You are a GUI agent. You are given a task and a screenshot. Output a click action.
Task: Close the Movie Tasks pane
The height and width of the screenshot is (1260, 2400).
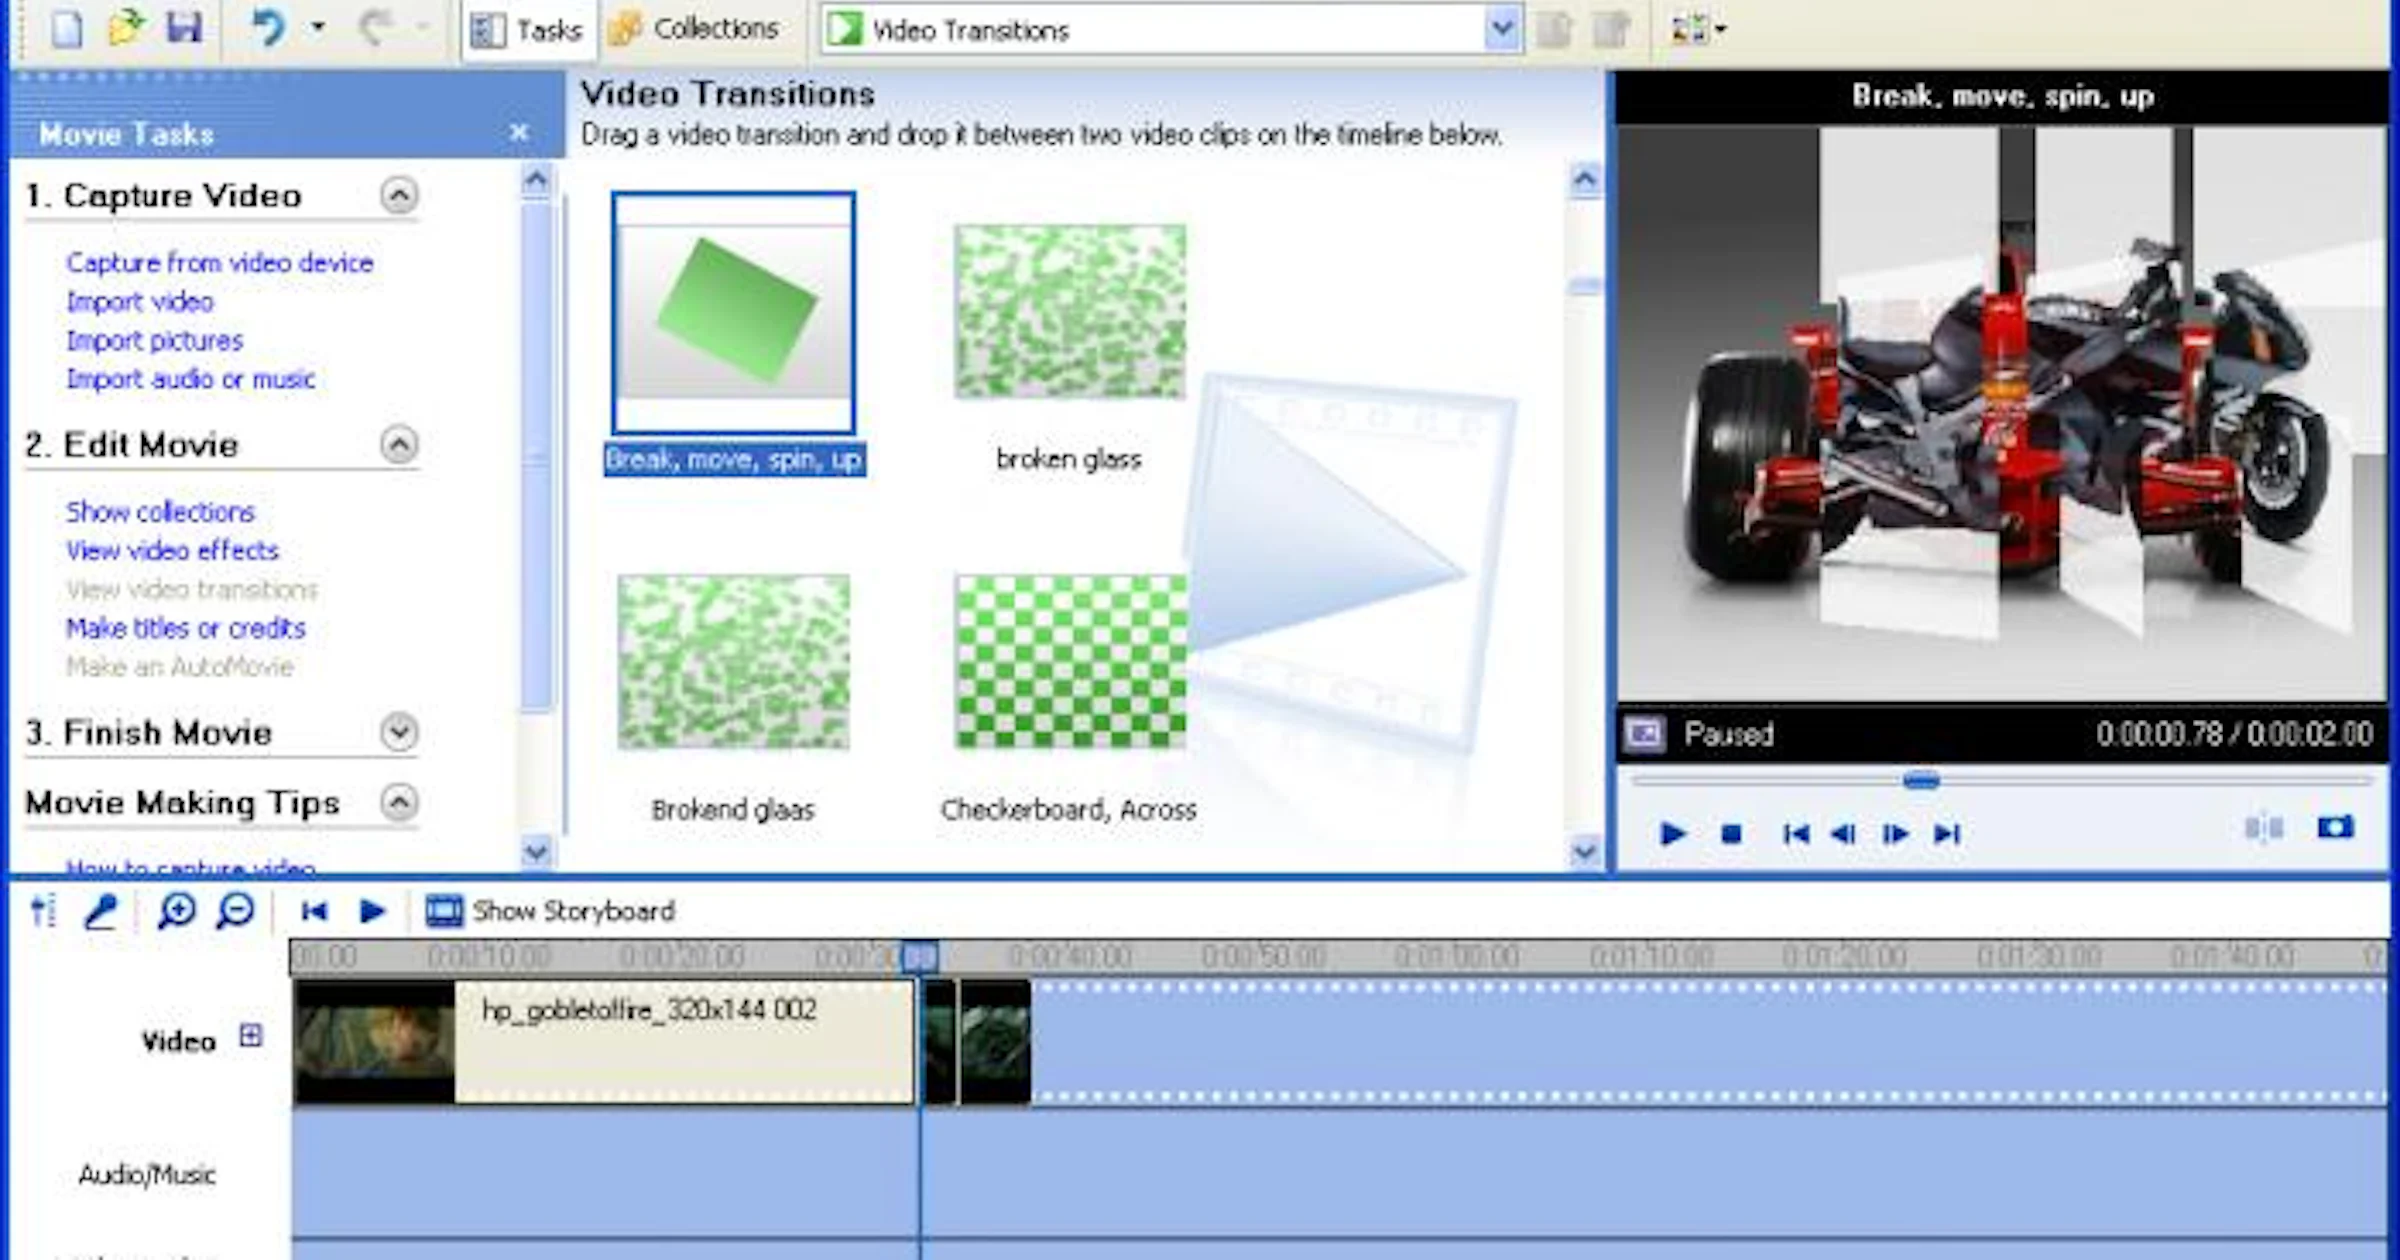(518, 132)
